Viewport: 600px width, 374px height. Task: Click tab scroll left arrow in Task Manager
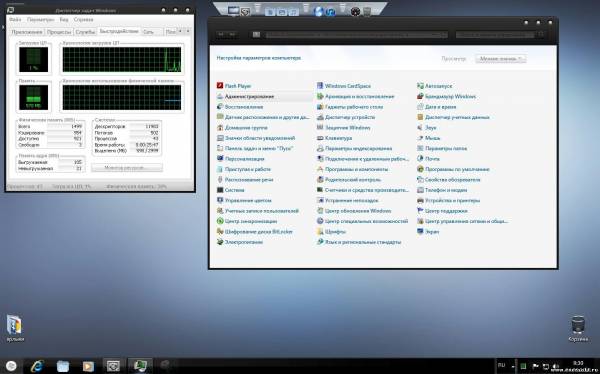click(x=181, y=31)
